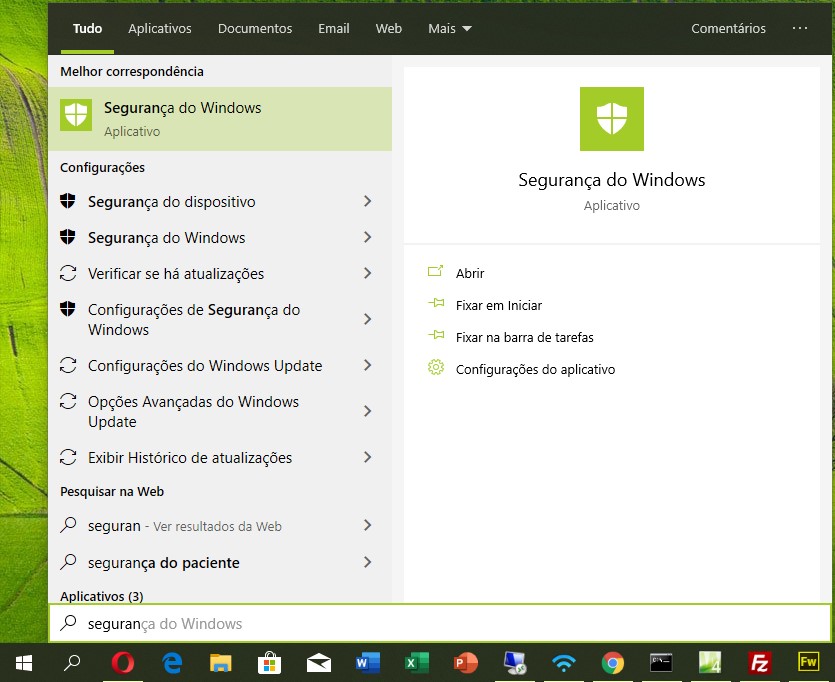Click magnifier icon beside seguran web result
Image resolution: width=835 pixels, height=682 pixels.
point(68,525)
